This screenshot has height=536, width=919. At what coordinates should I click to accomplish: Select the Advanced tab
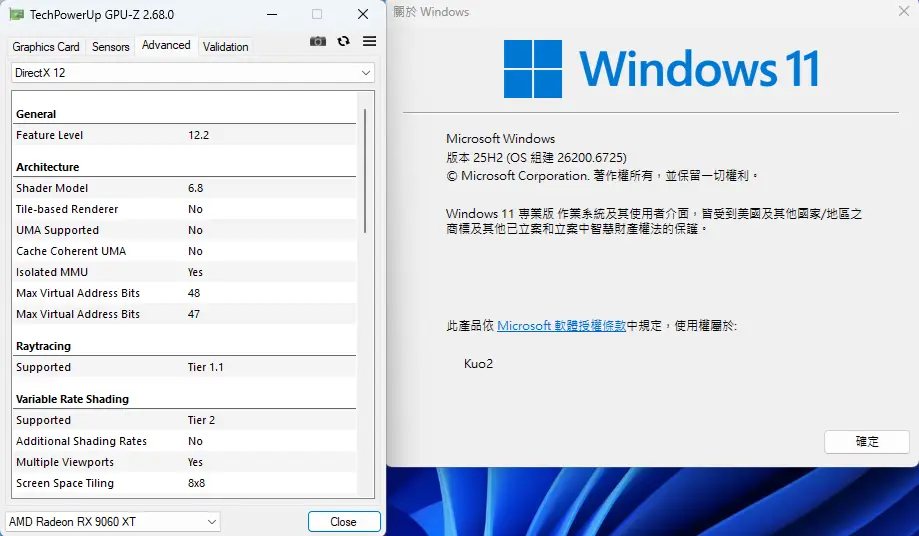coord(166,46)
